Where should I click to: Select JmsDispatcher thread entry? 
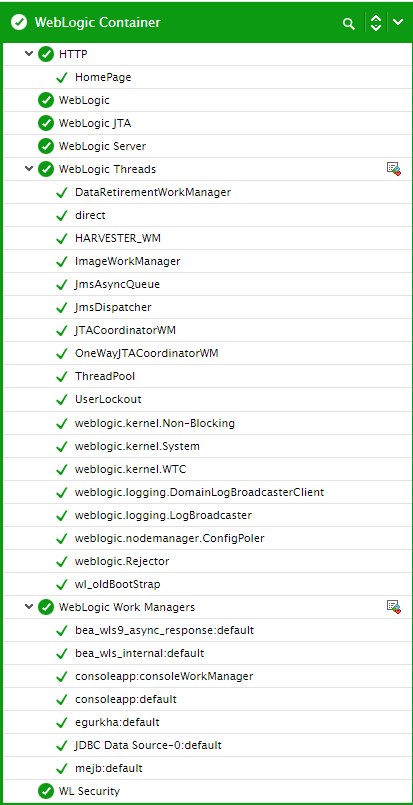113,308
